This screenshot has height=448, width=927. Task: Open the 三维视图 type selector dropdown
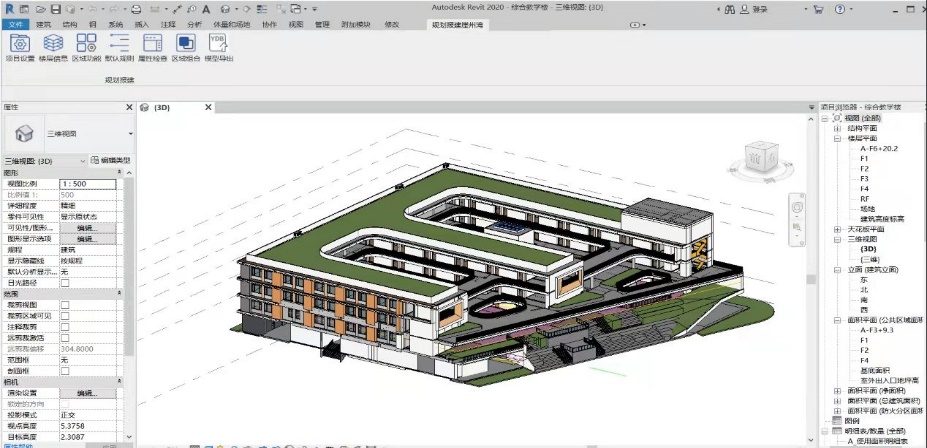(130, 133)
